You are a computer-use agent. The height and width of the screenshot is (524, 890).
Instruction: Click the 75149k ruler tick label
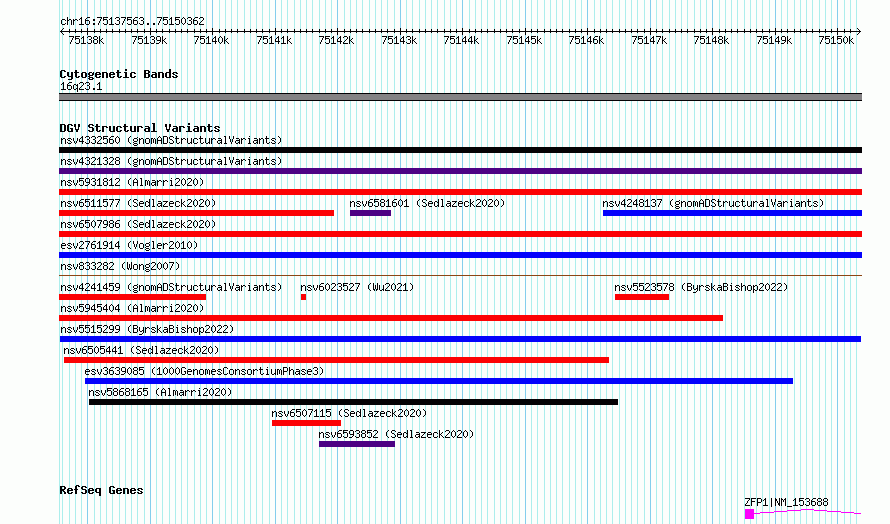774,40
